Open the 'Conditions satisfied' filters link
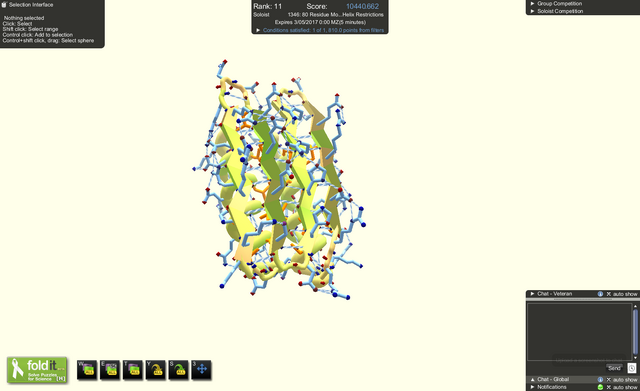This screenshot has height=391, width=640. click(x=323, y=30)
